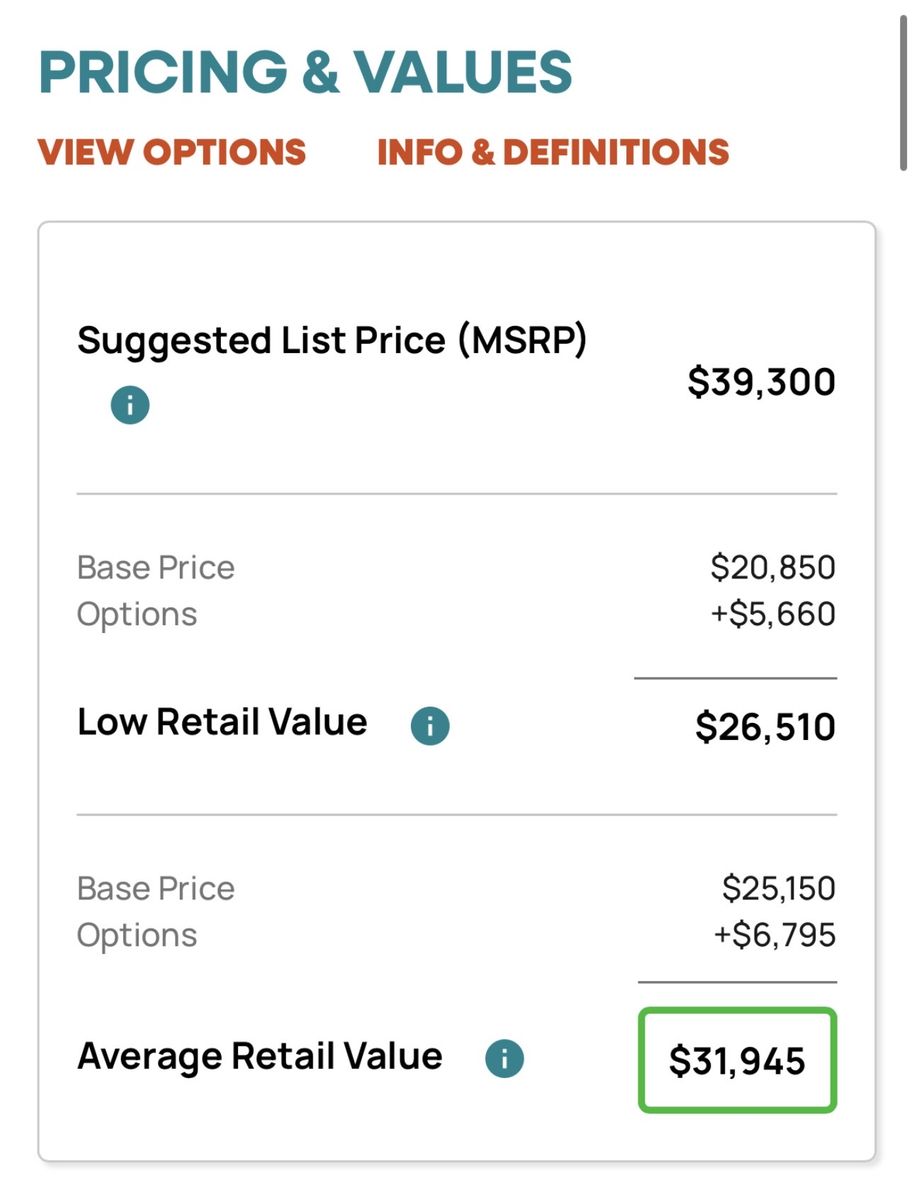Open the VIEW OPTIONS link
This screenshot has height=1200, width=914.
pos(172,152)
